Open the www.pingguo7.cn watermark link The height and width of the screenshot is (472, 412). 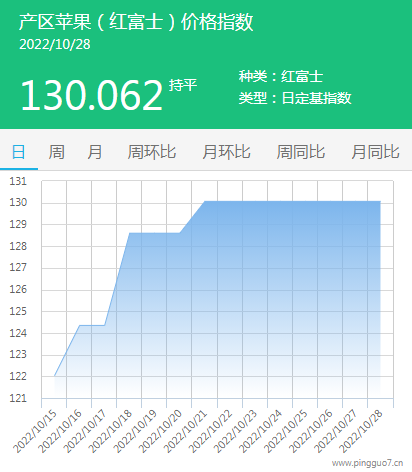367,463
